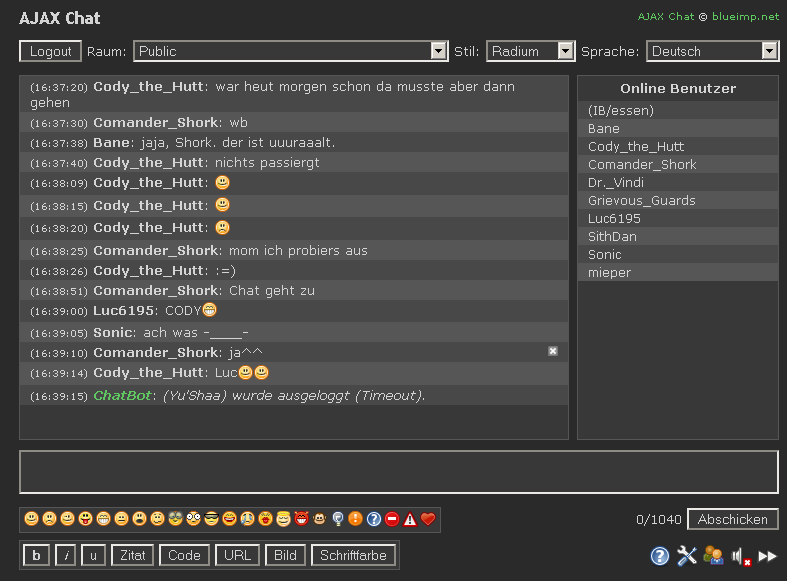This screenshot has width=787, height=581.
Task: Open the Raum dropdown showing Public
Action: pyautogui.click(x=291, y=51)
